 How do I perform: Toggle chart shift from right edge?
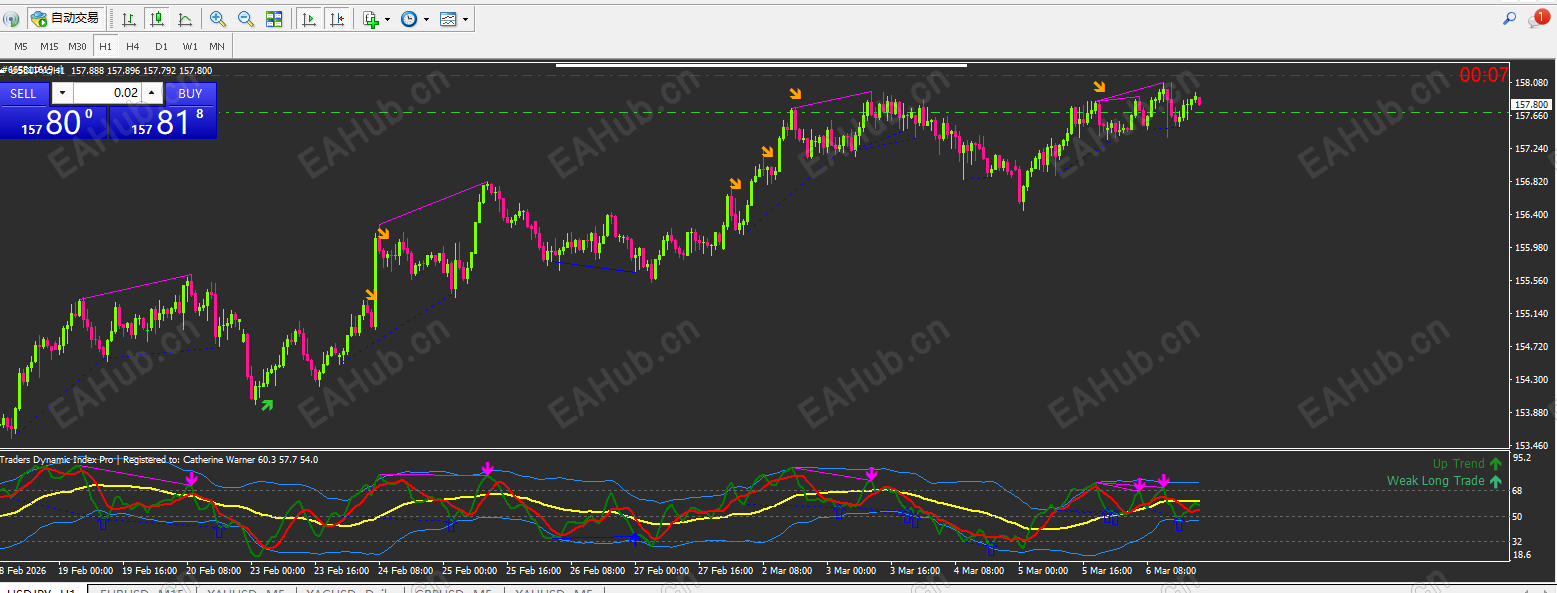point(338,18)
